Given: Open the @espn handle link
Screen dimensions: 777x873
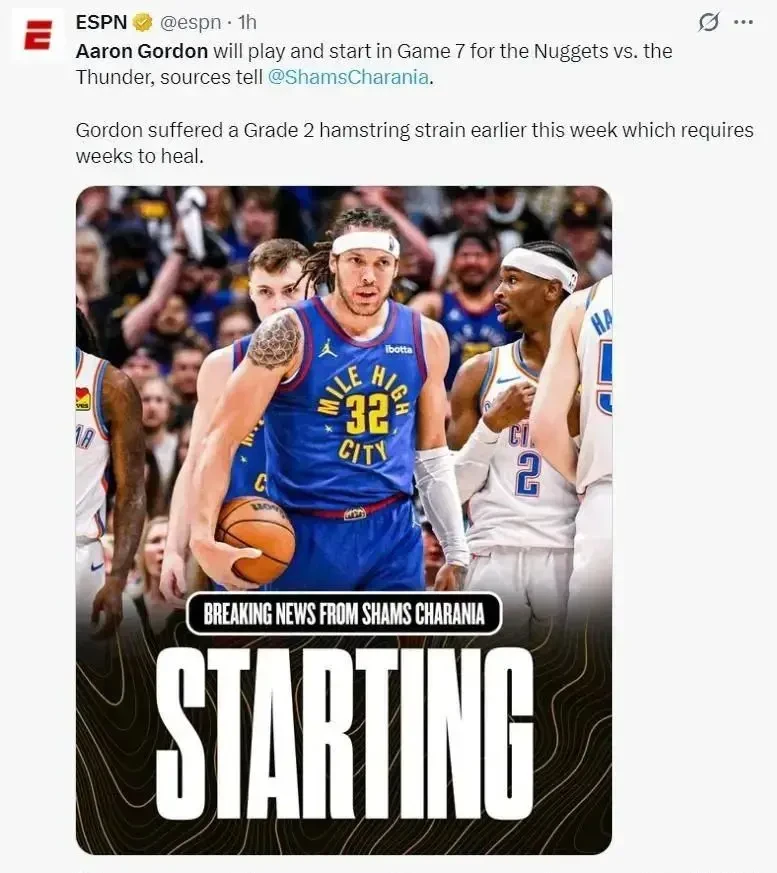Looking at the screenshot, I should coord(190,23).
